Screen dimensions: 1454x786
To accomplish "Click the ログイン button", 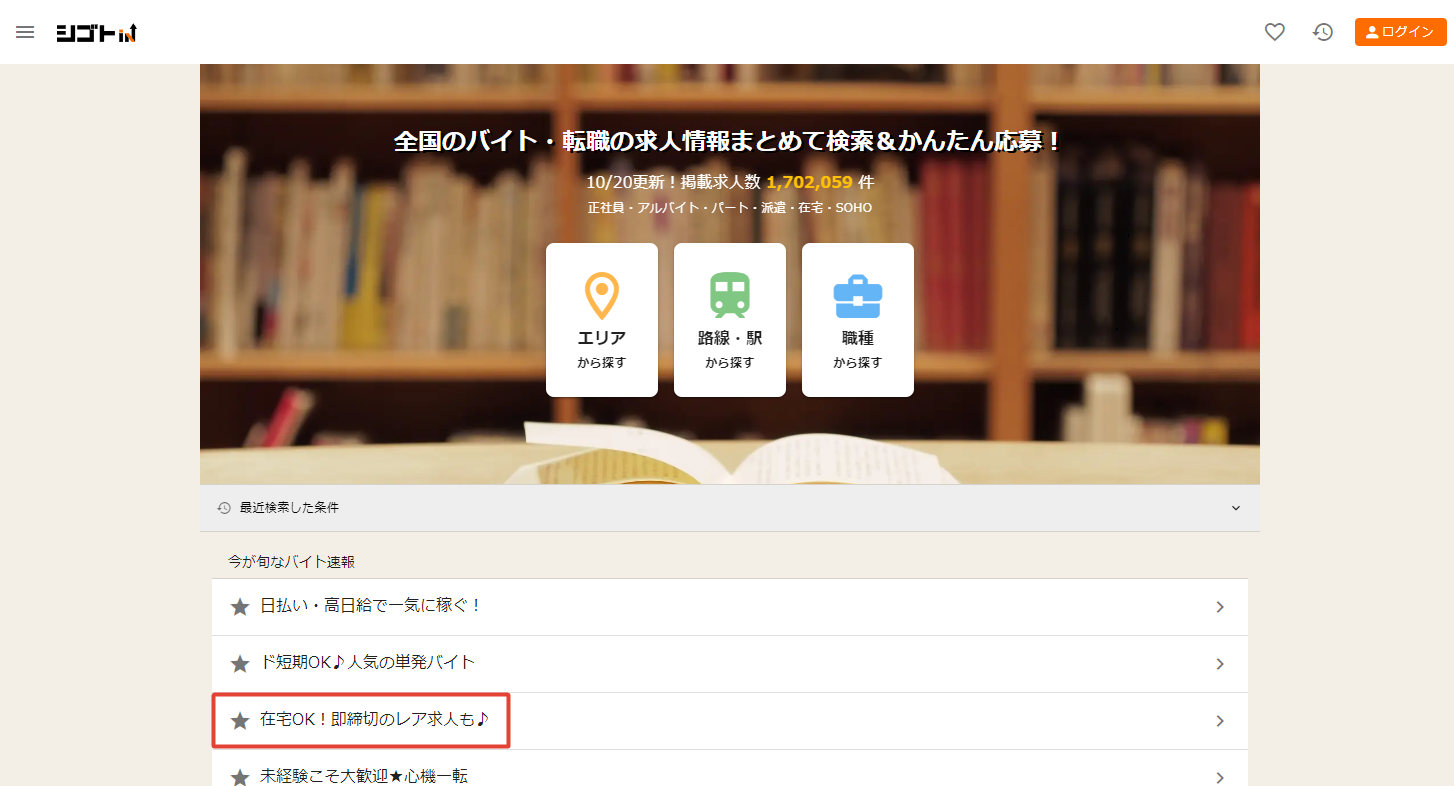I will [1400, 31].
